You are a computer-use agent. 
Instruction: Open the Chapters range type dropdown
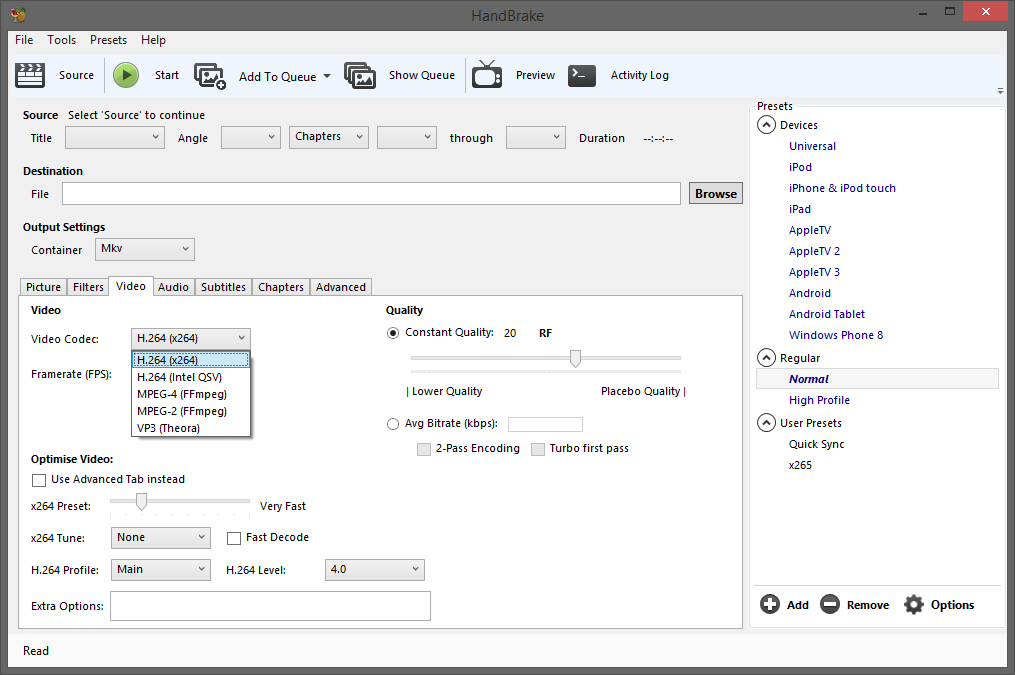329,137
